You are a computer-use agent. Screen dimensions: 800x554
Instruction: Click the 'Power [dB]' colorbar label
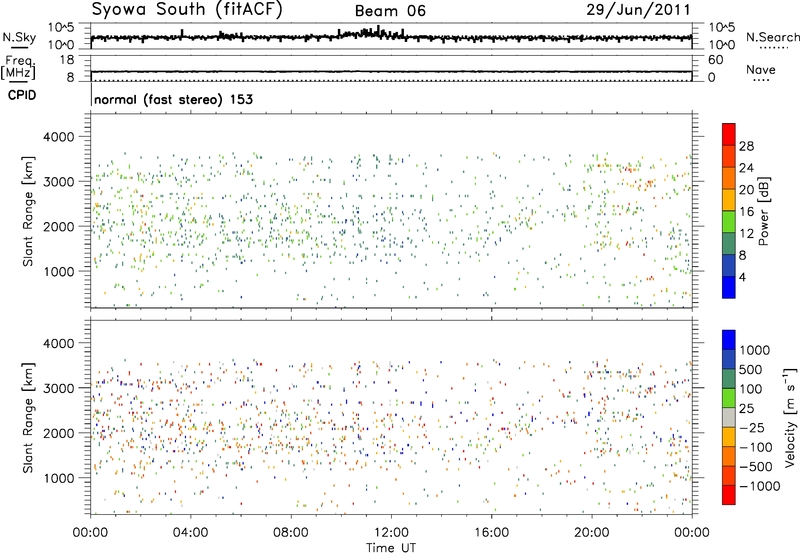[x=763, y=211]
